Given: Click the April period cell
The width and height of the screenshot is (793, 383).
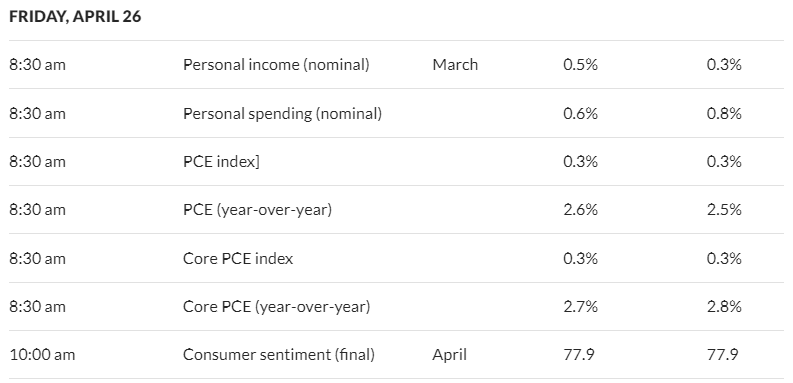Looking at the screenshot, I should click(x=449, y=355).
